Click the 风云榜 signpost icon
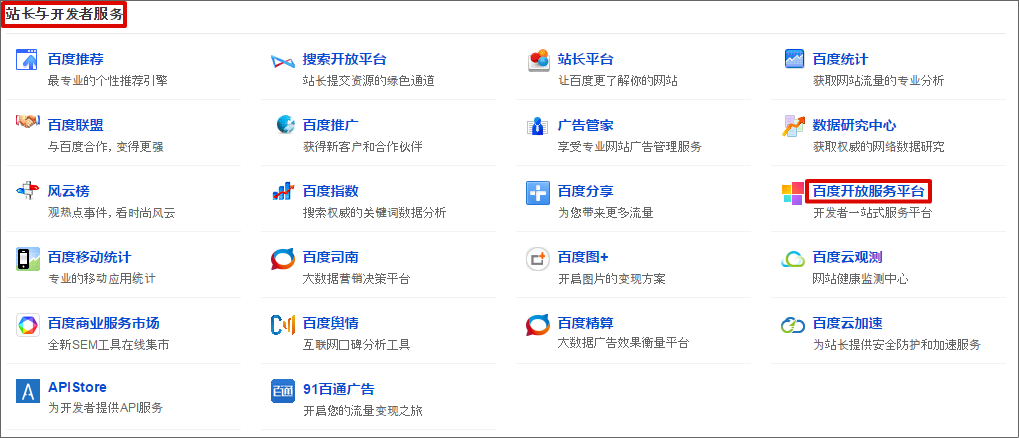 point(28,191)
